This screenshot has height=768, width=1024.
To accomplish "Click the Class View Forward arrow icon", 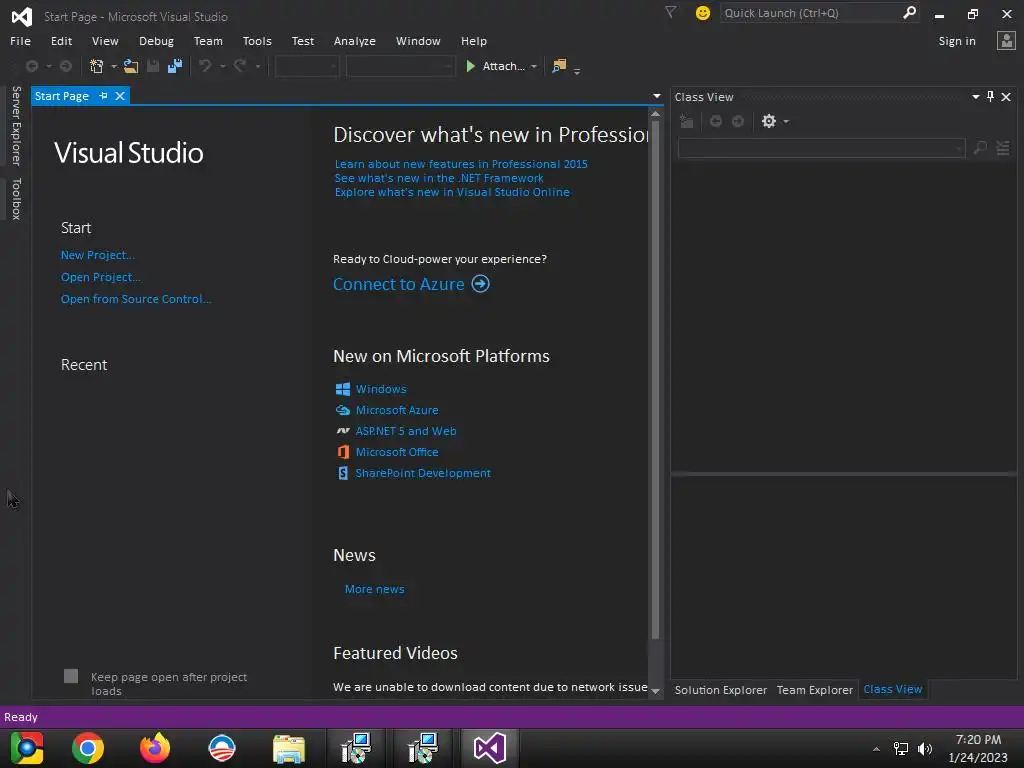I will coord(738,121).
